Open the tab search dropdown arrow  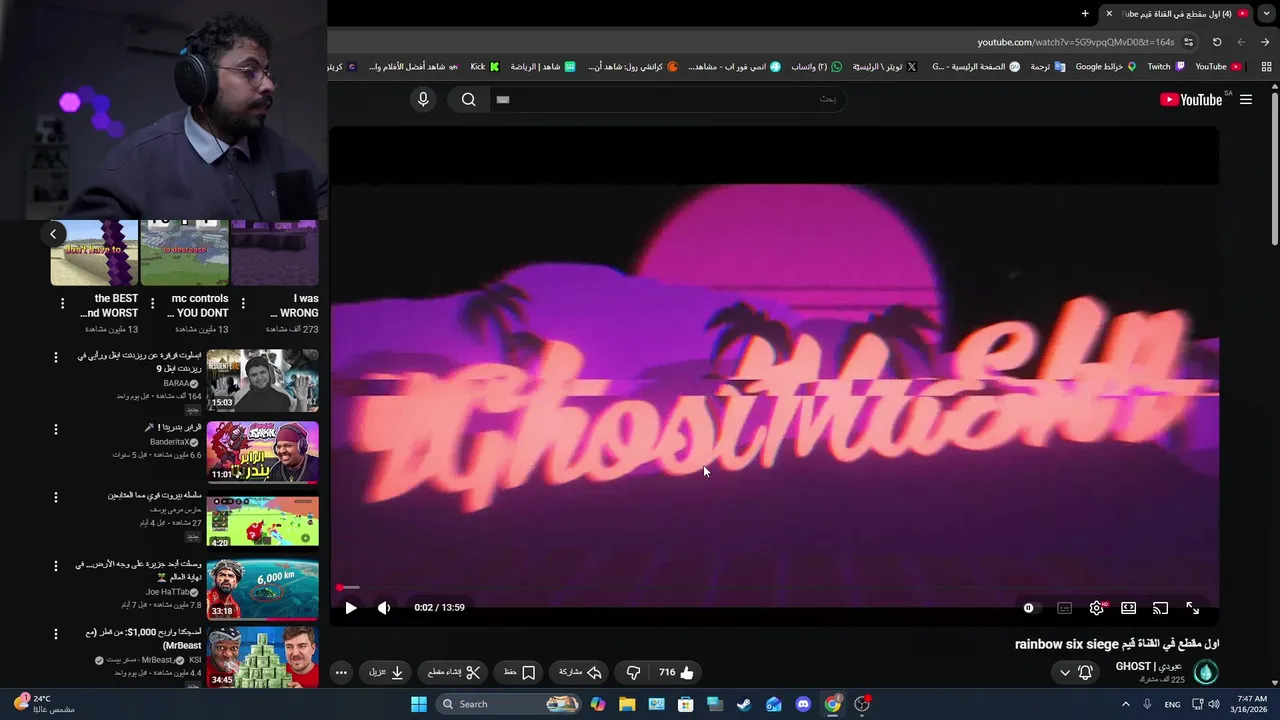click(x=1265, y=13)
